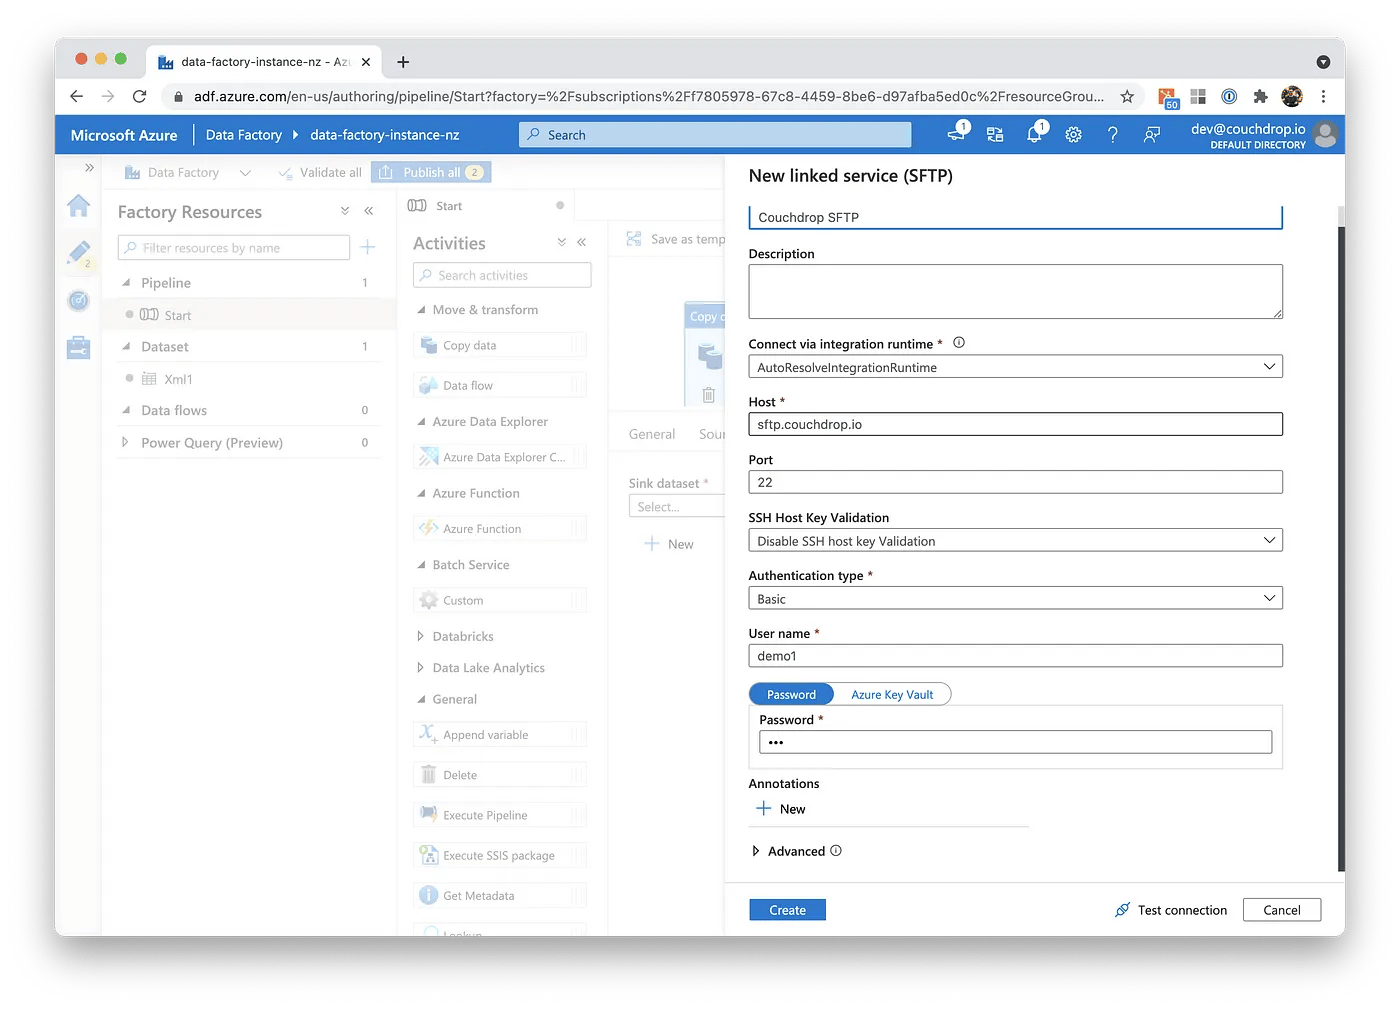
Task: Click the info icon beside integration runtime
Action: [959, 343]
